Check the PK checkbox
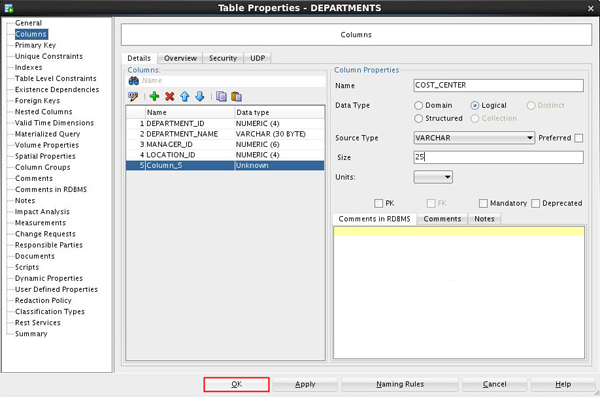Viewport: 600px width, 397px height. click(x=378, y=203)
